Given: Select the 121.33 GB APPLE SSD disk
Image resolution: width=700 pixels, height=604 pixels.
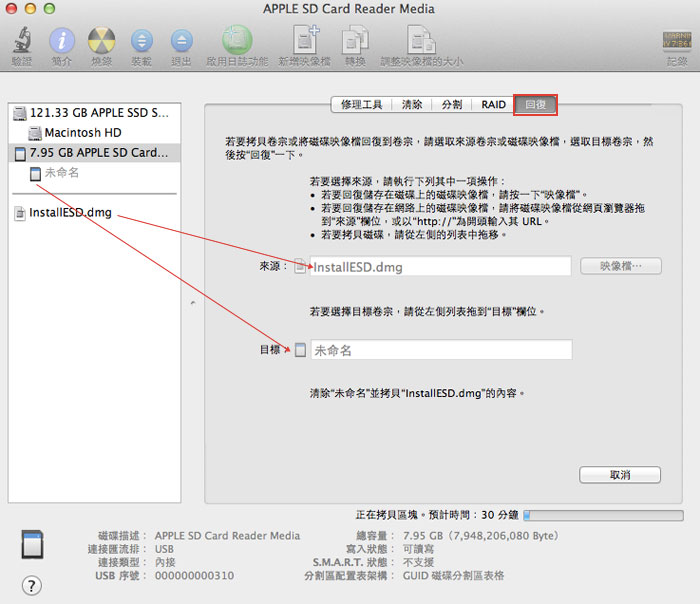Looking at the screenshot, I should coord(94,113).
